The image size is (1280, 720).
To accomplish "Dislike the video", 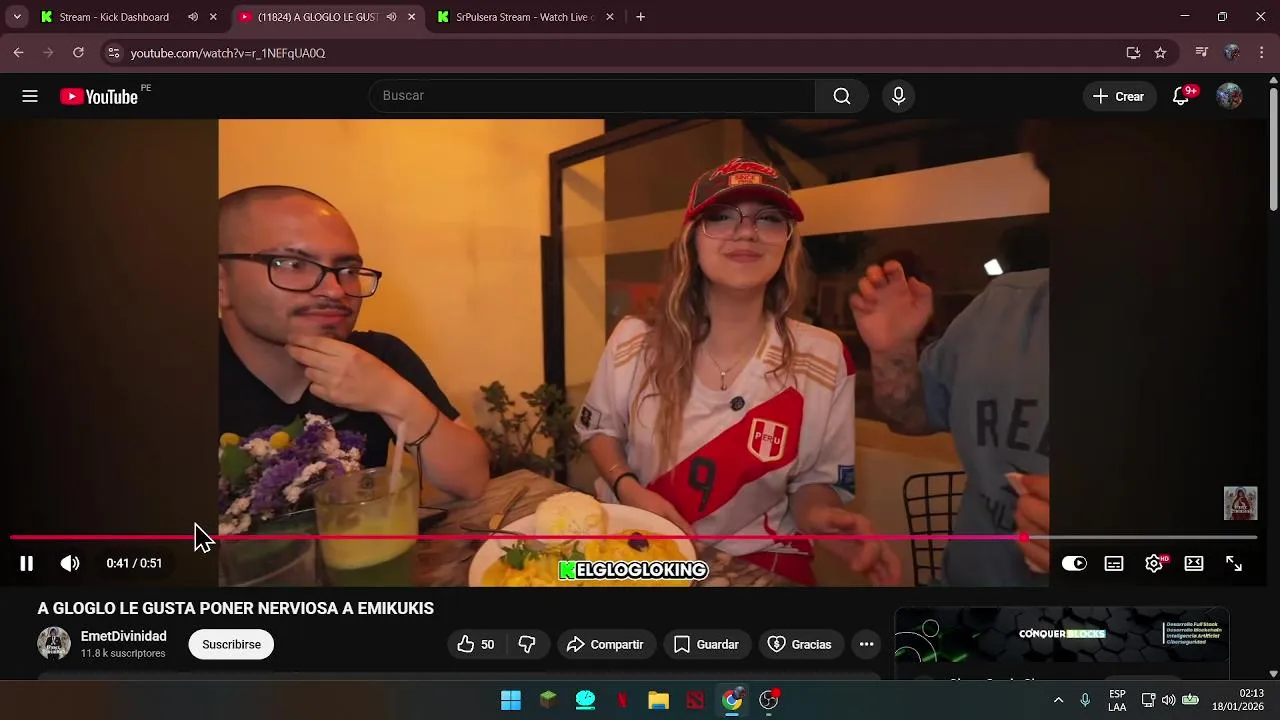I will [x=527, y=645].
